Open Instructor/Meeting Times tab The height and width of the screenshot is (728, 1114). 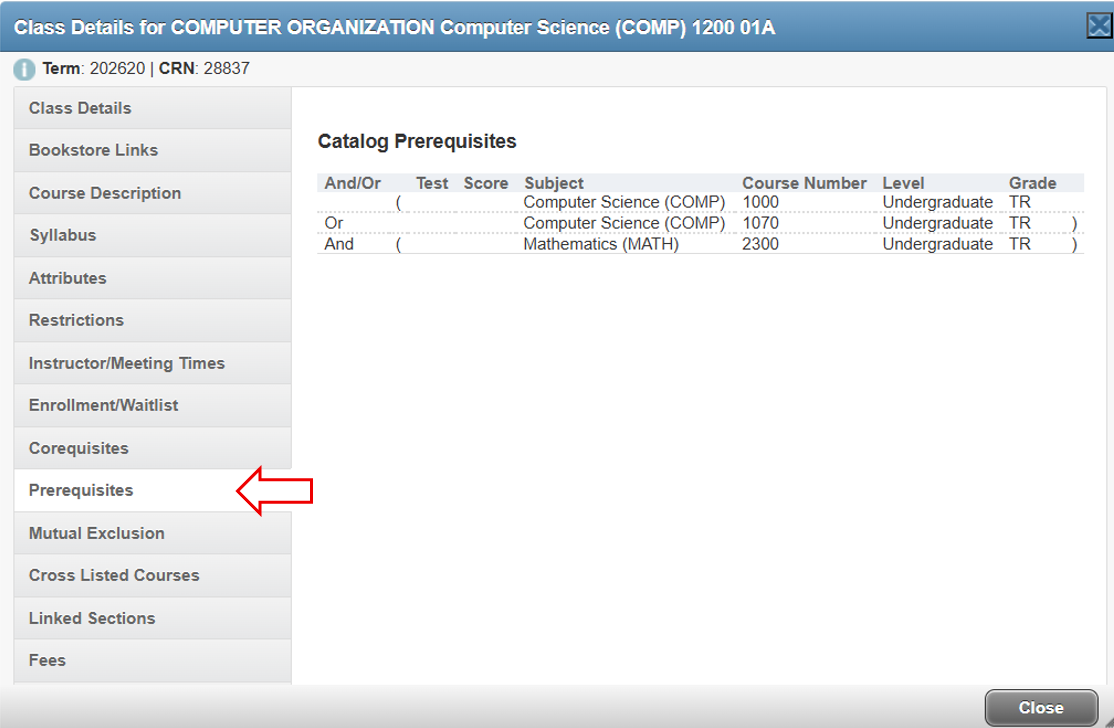click(x=127, y=363)
